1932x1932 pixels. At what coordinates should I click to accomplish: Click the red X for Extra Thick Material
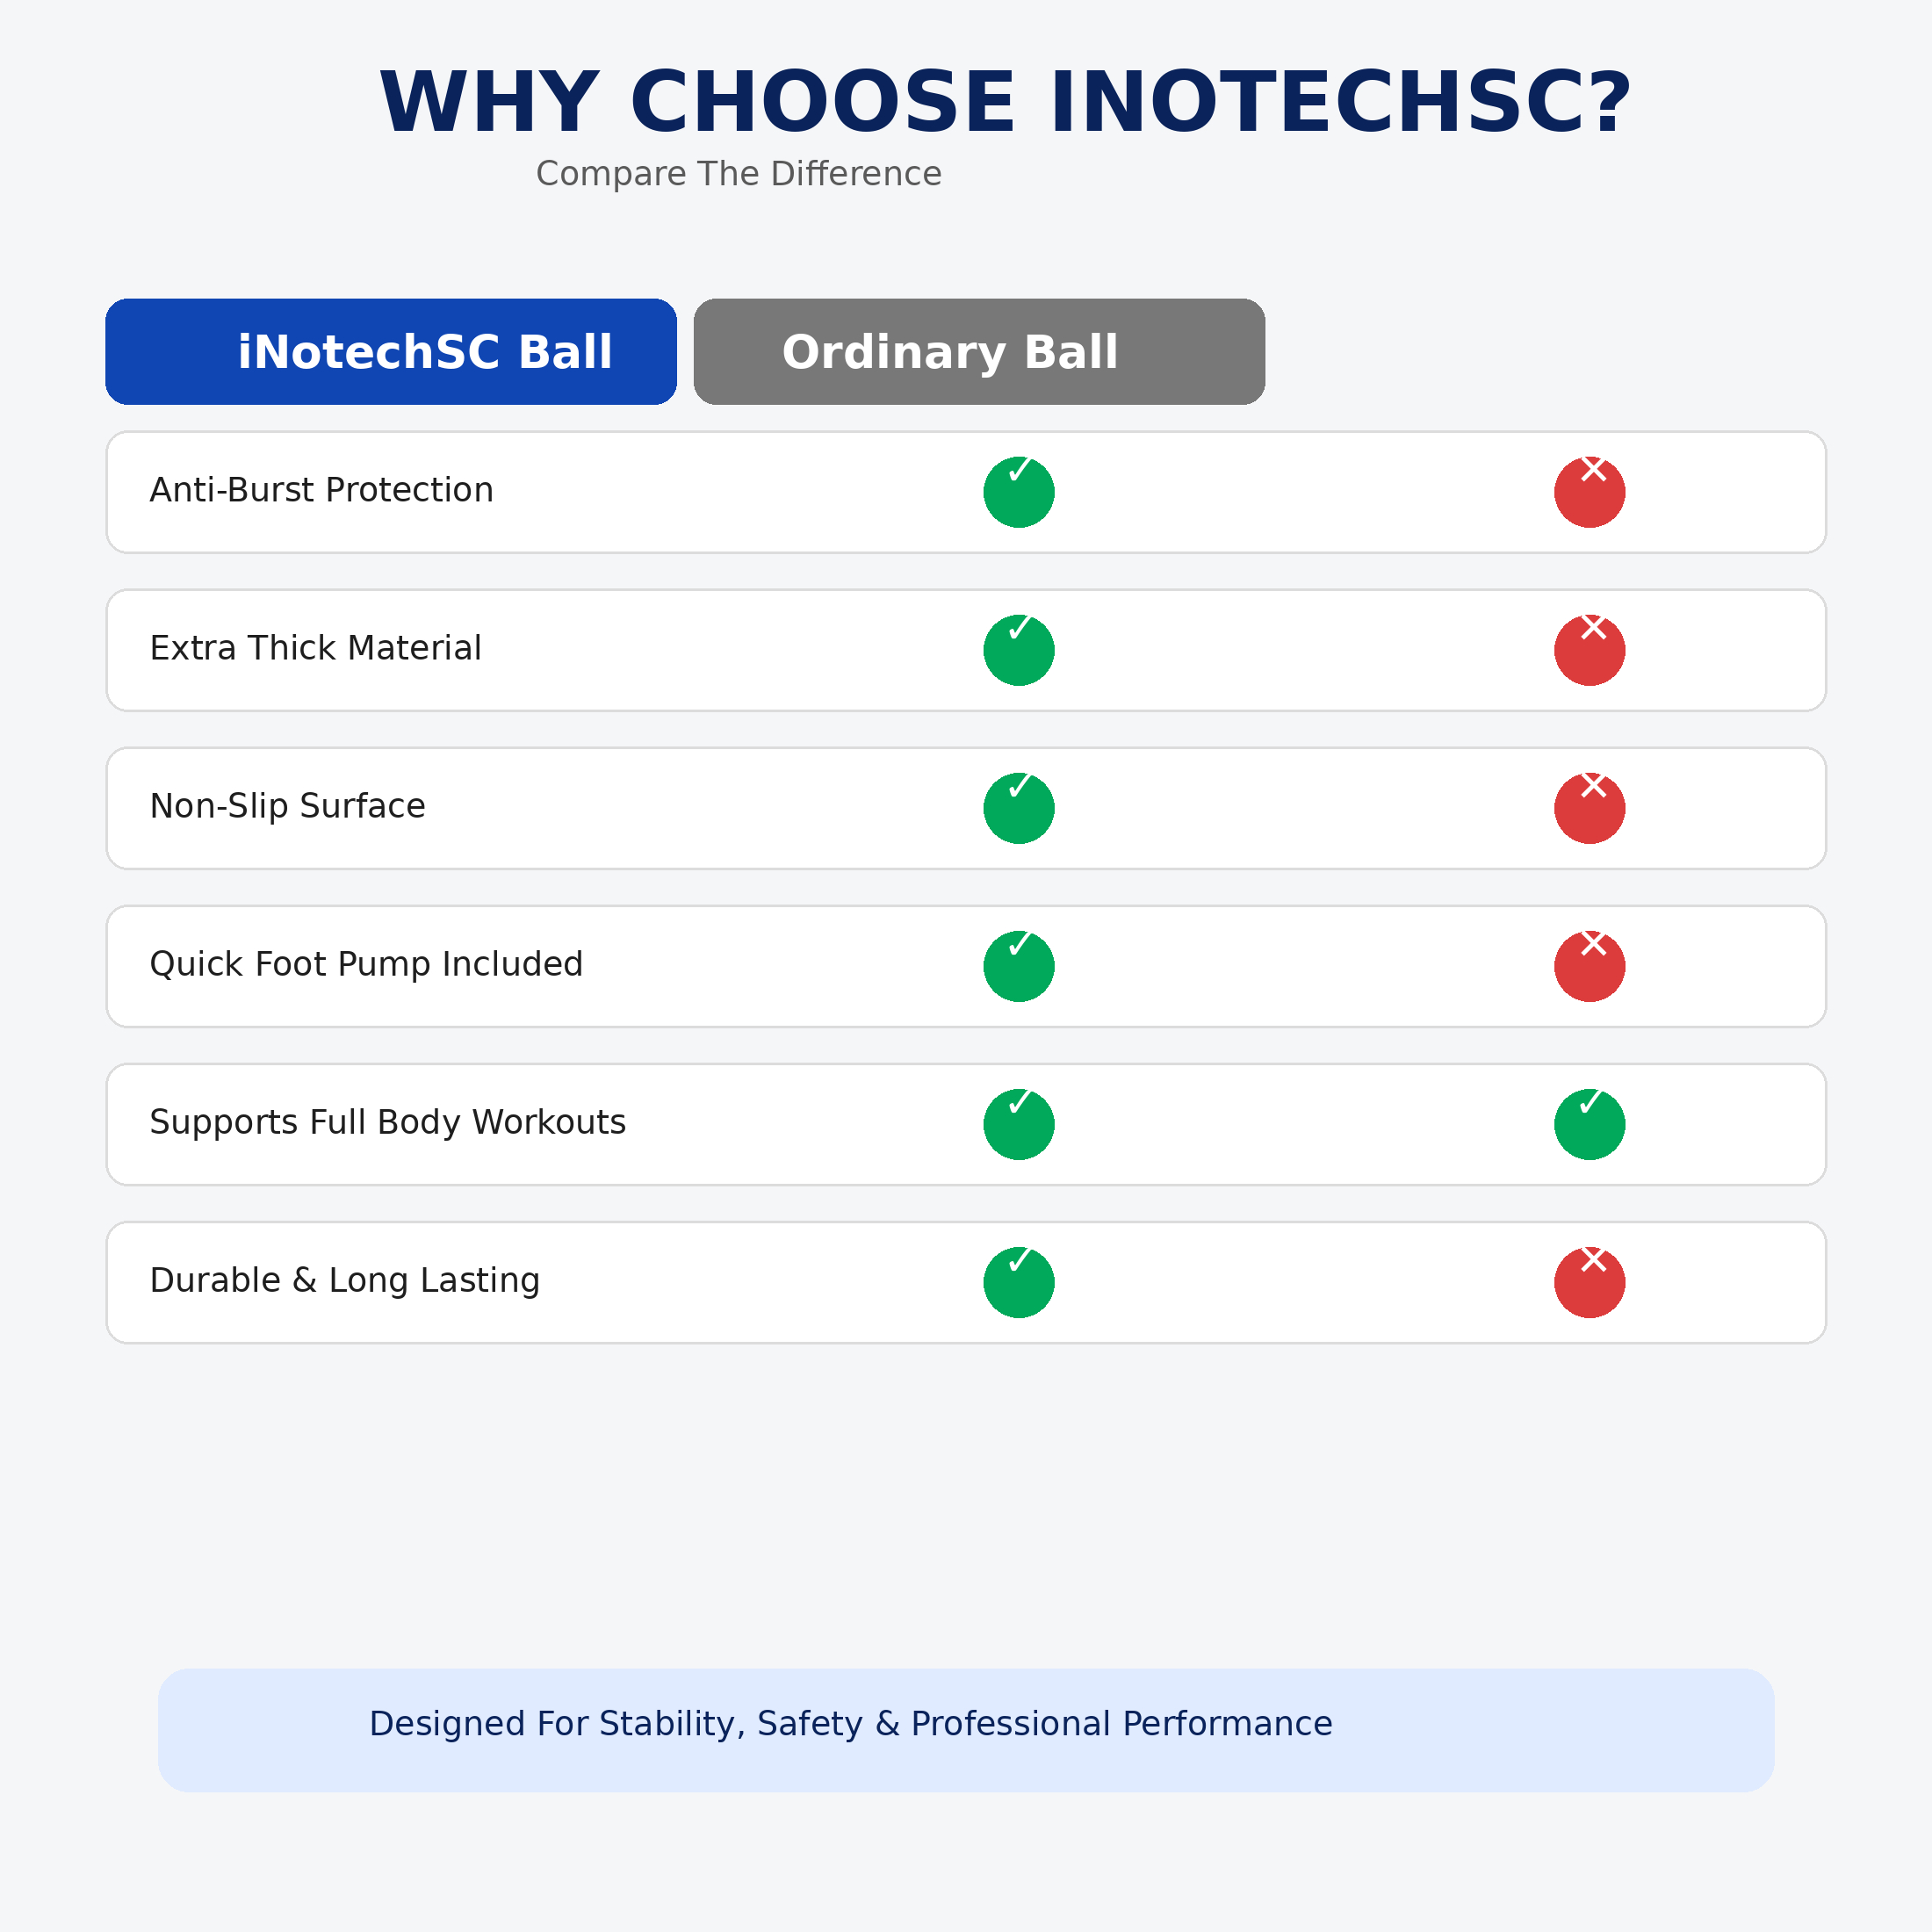click(x=1590, y=650)
